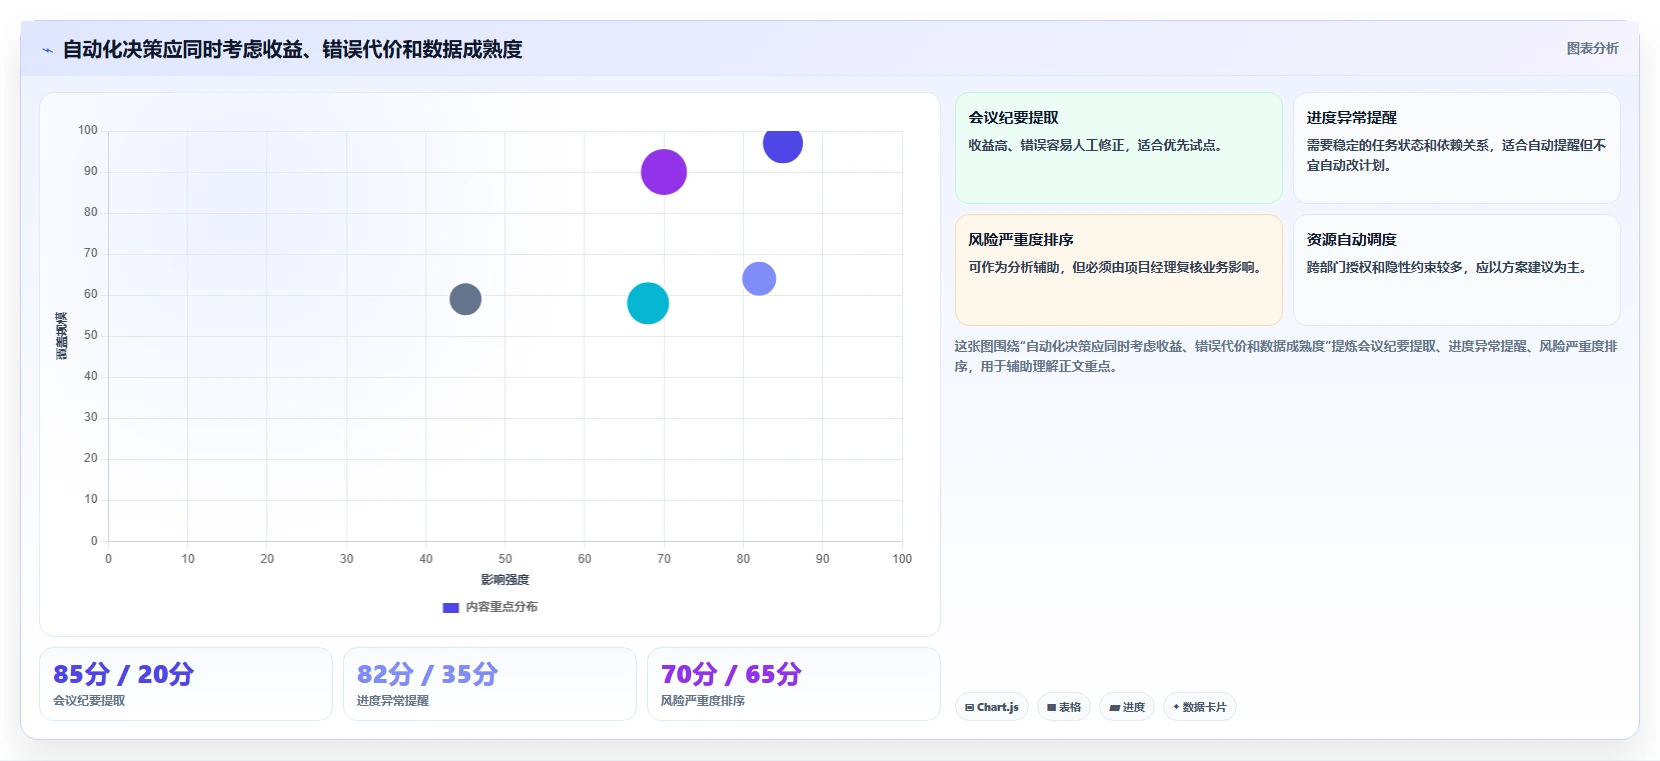
Task: Click the text 可作为分析辅助 in orange card
Action: click(x=1115, y=267)
